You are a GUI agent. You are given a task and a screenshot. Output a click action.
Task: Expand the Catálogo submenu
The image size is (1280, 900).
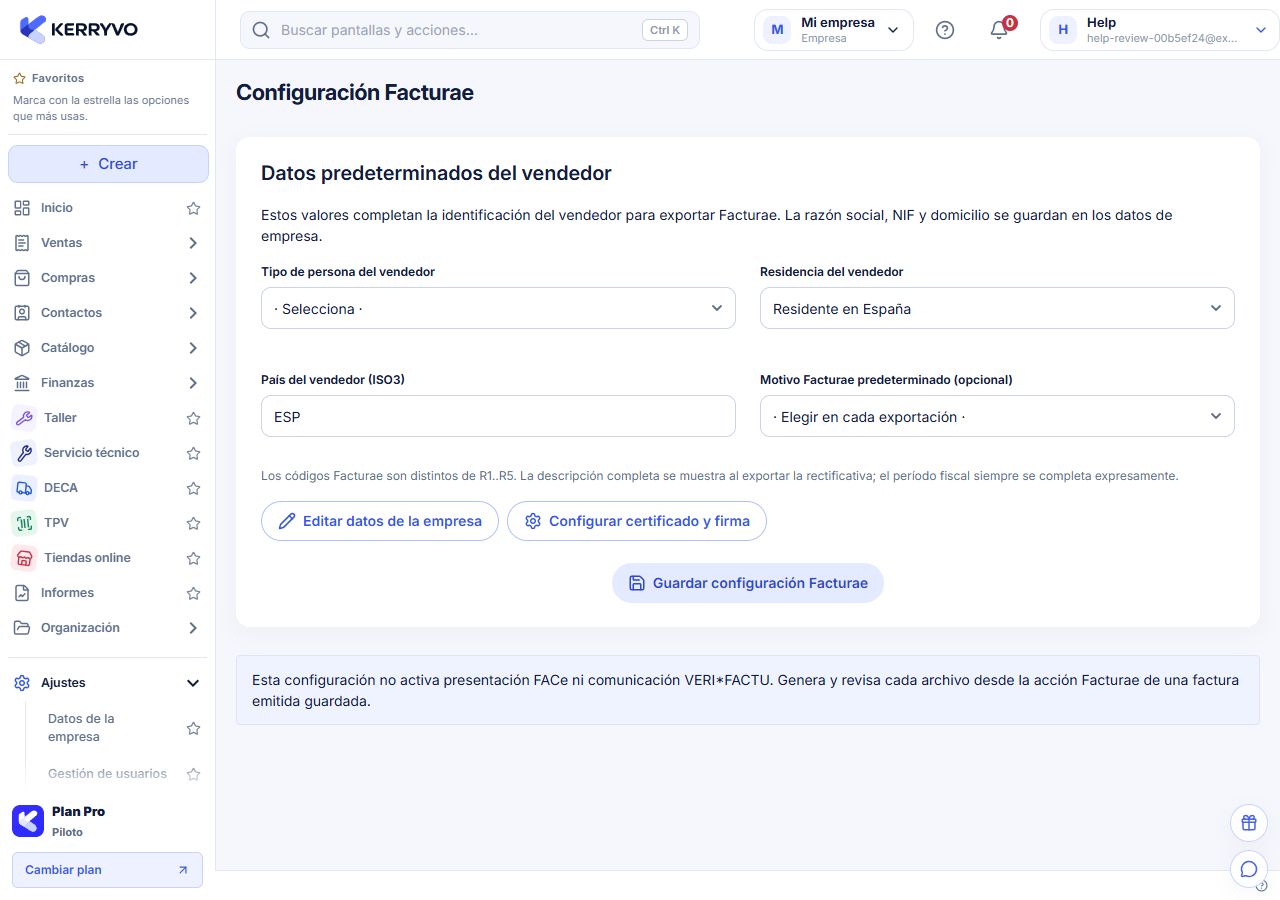(193, 348)
